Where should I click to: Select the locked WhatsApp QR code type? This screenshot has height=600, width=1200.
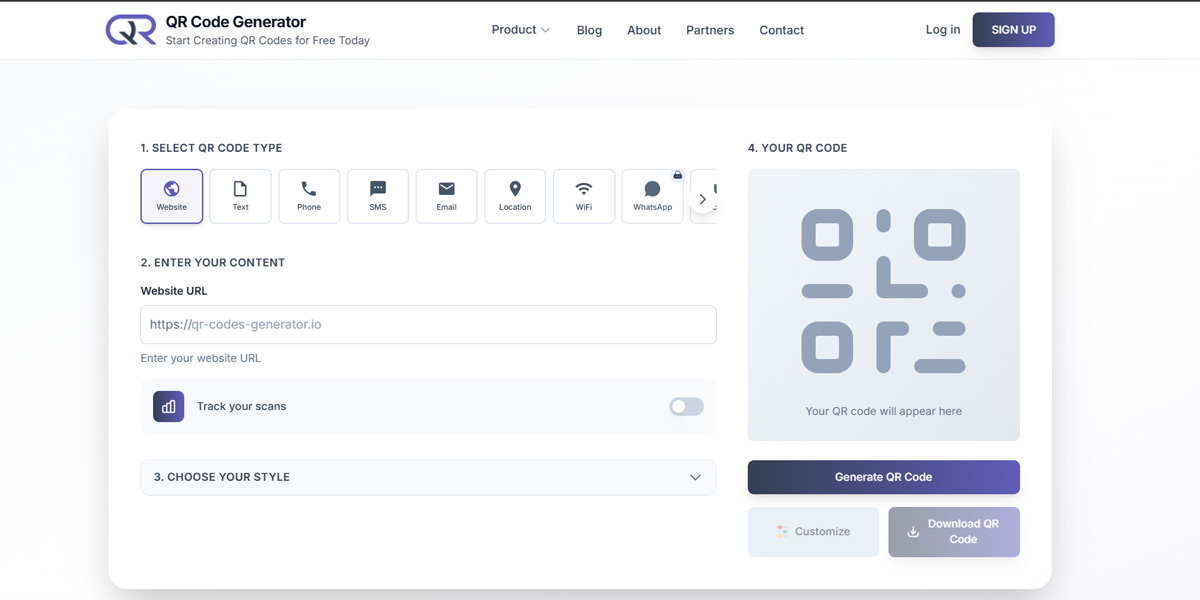(652, 196)
